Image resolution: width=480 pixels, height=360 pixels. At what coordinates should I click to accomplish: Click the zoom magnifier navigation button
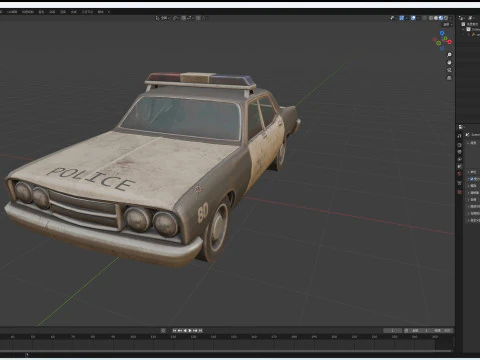pyautogui.click(x=449, y=54)
